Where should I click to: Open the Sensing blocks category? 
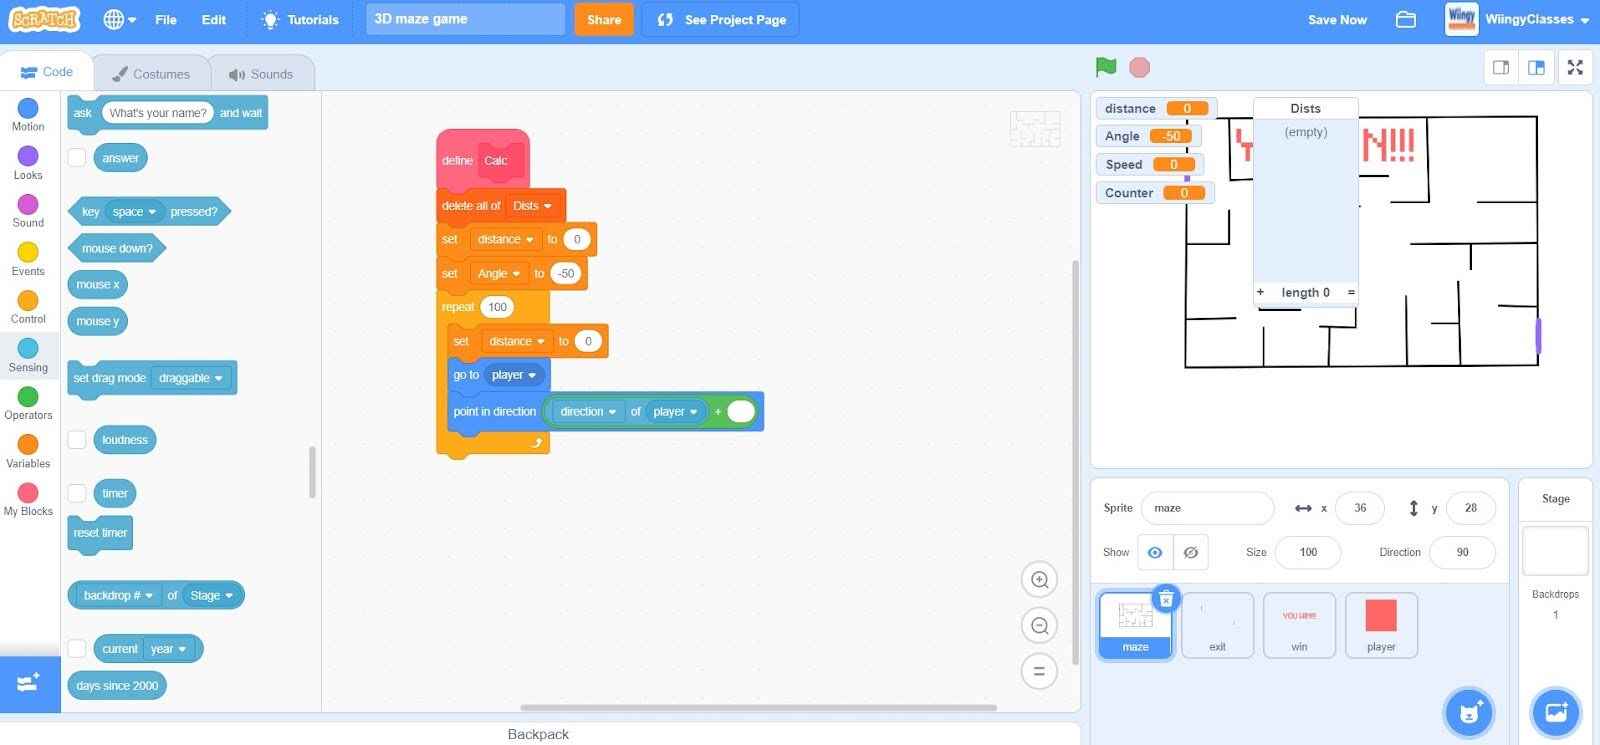pos(28,354)
